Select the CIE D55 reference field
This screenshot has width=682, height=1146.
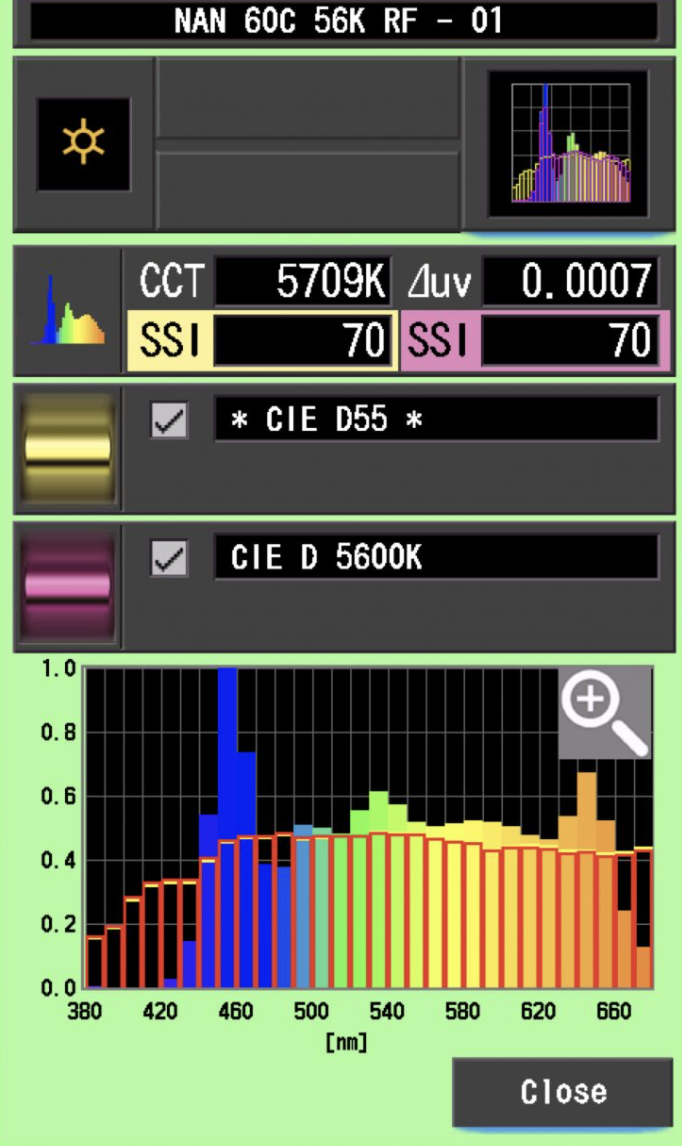(x=436, y=420)
